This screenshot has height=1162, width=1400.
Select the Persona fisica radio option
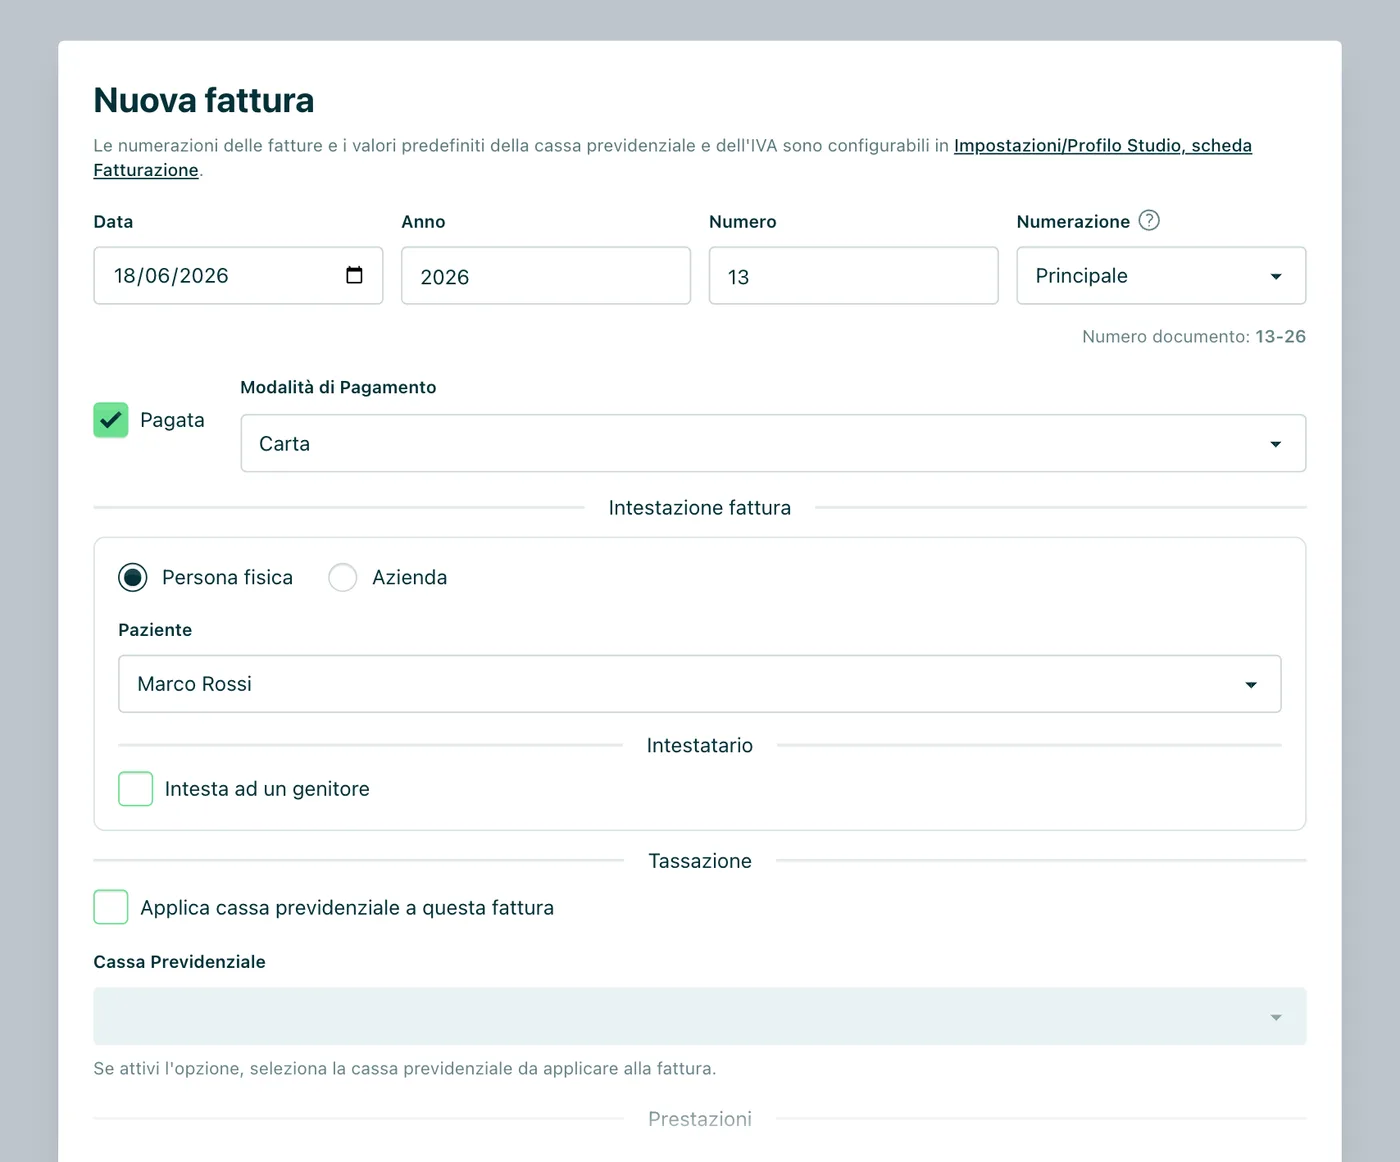(133, 577)
